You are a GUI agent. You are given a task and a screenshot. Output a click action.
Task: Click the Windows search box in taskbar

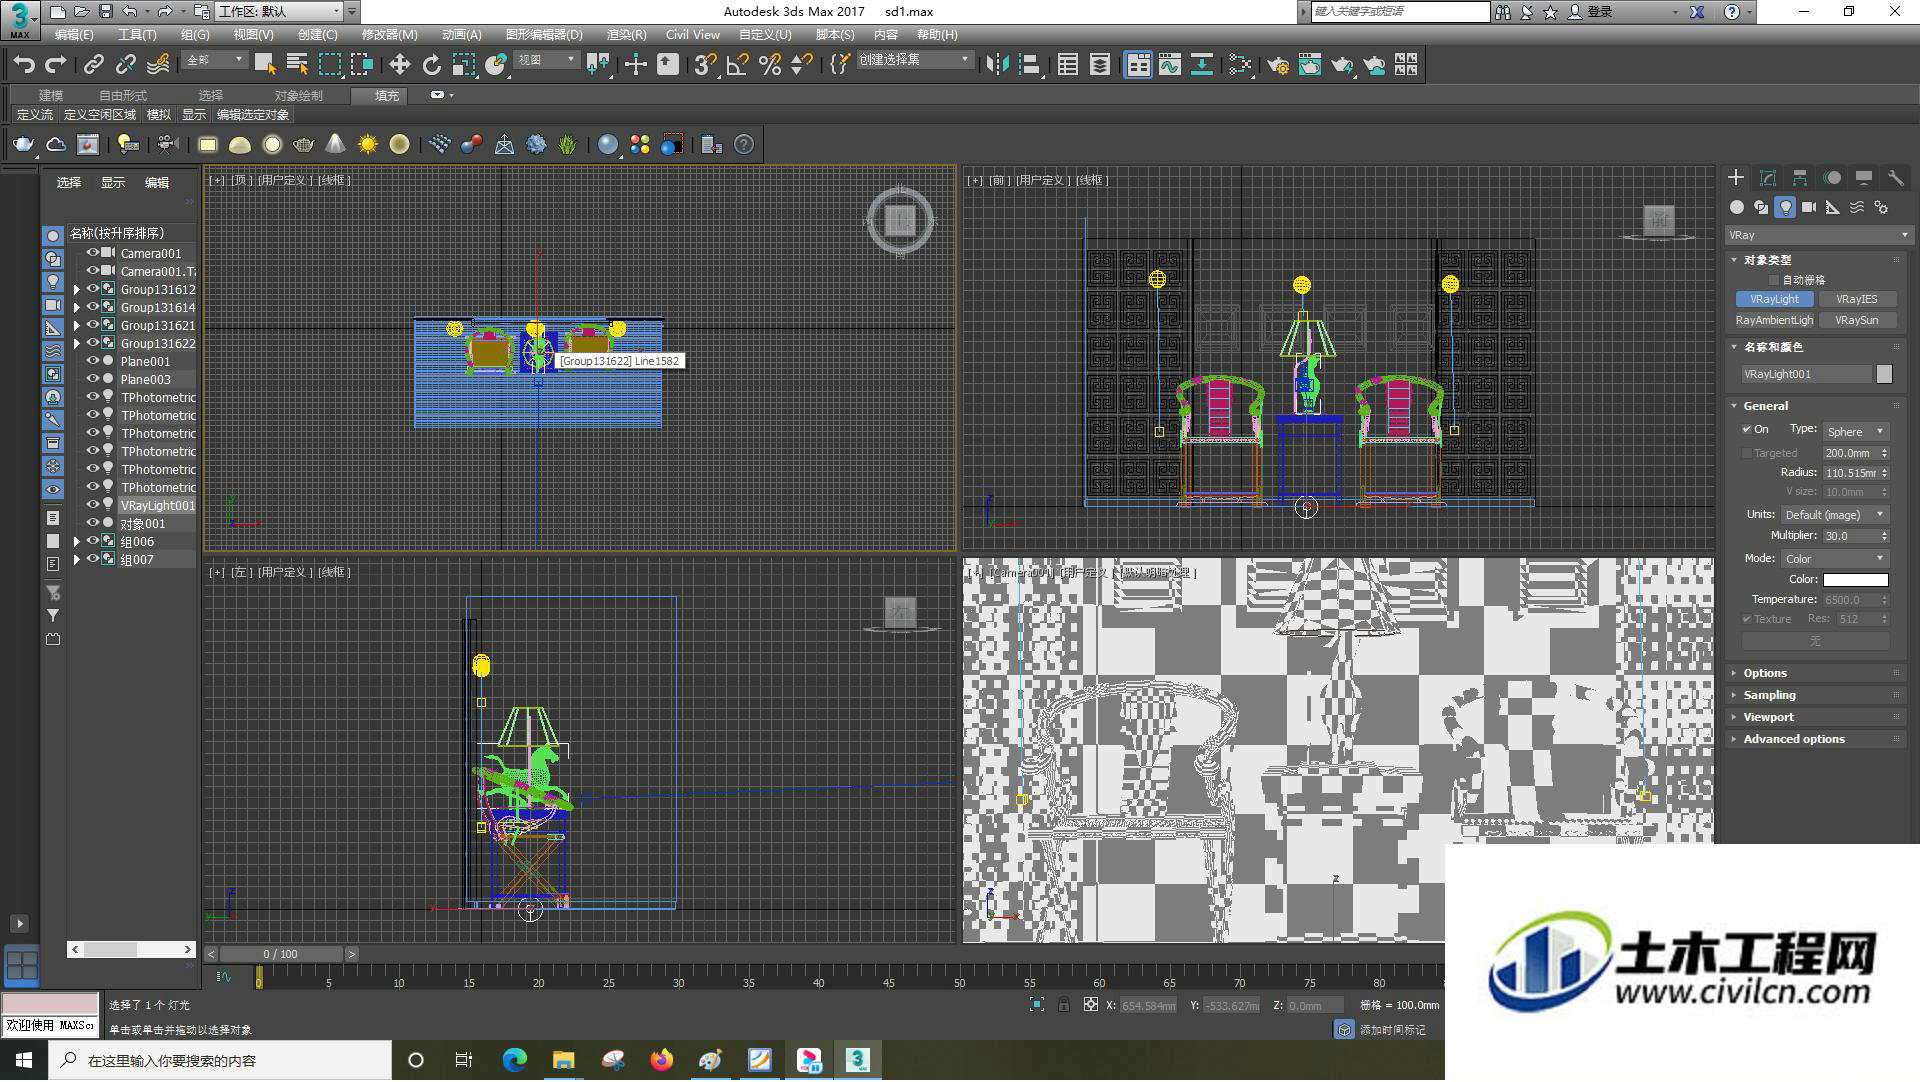point(220,1061)
